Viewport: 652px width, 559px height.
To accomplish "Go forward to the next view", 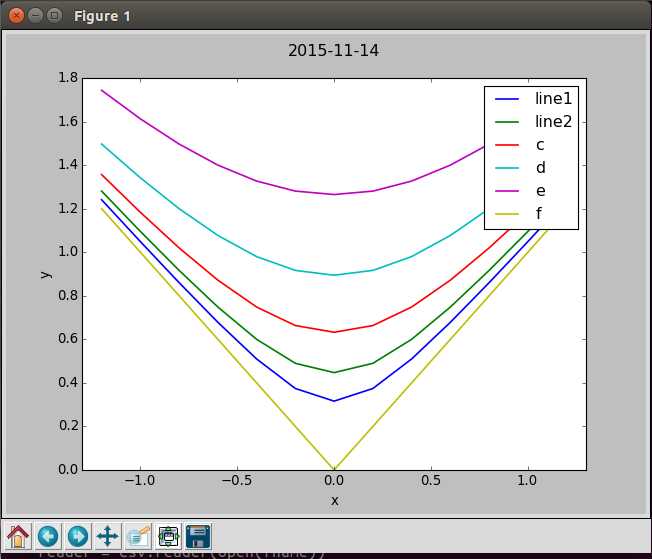I will coord(78,536).
